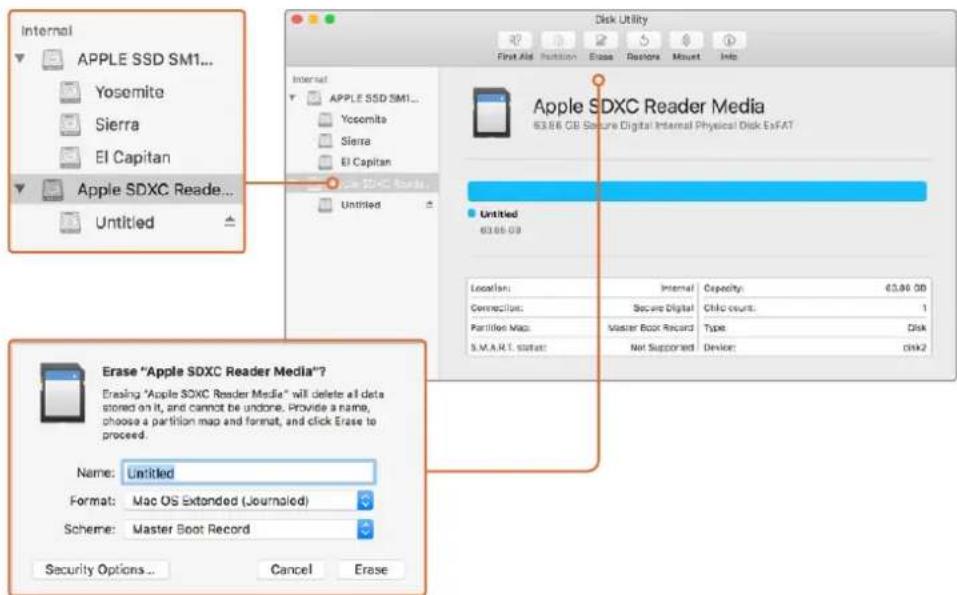Click the Capacity value in the info table
Viewport: 957px width, 595px height.
[x=906, y=288]
